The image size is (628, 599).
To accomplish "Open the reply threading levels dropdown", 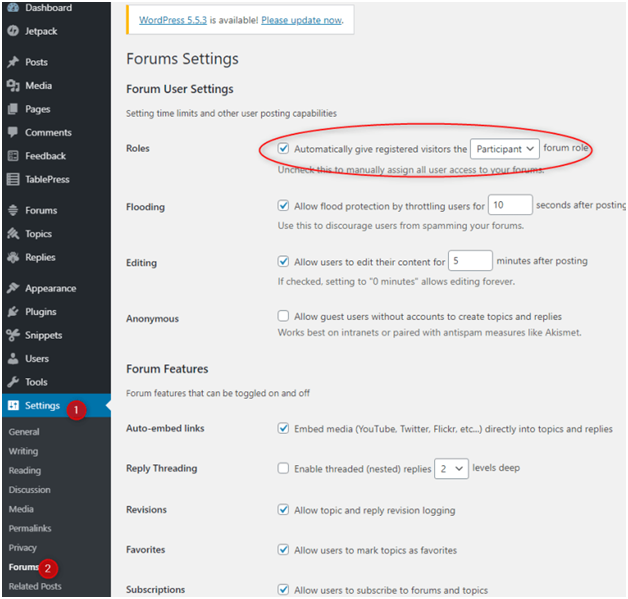I will click(x=451, y=468).
